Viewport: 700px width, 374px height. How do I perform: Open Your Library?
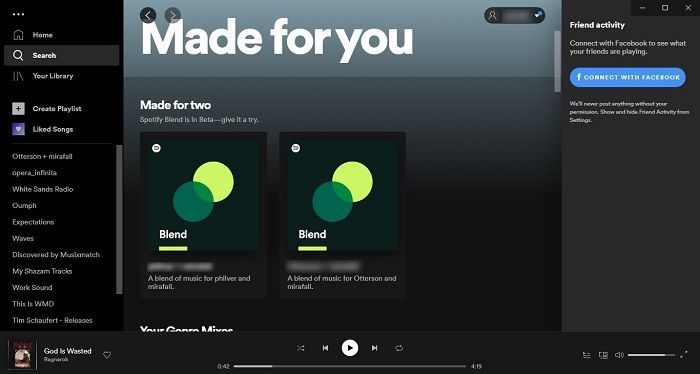point(62,76)
